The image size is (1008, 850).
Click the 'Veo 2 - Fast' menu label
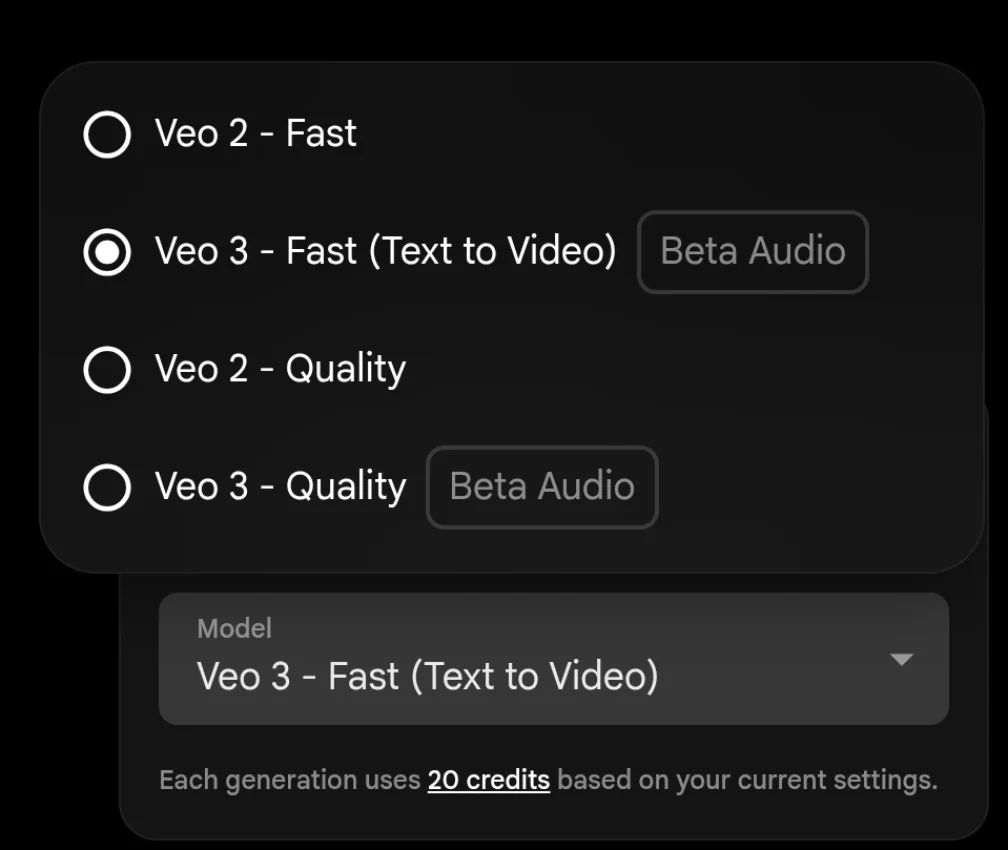[x=255, y=134]
